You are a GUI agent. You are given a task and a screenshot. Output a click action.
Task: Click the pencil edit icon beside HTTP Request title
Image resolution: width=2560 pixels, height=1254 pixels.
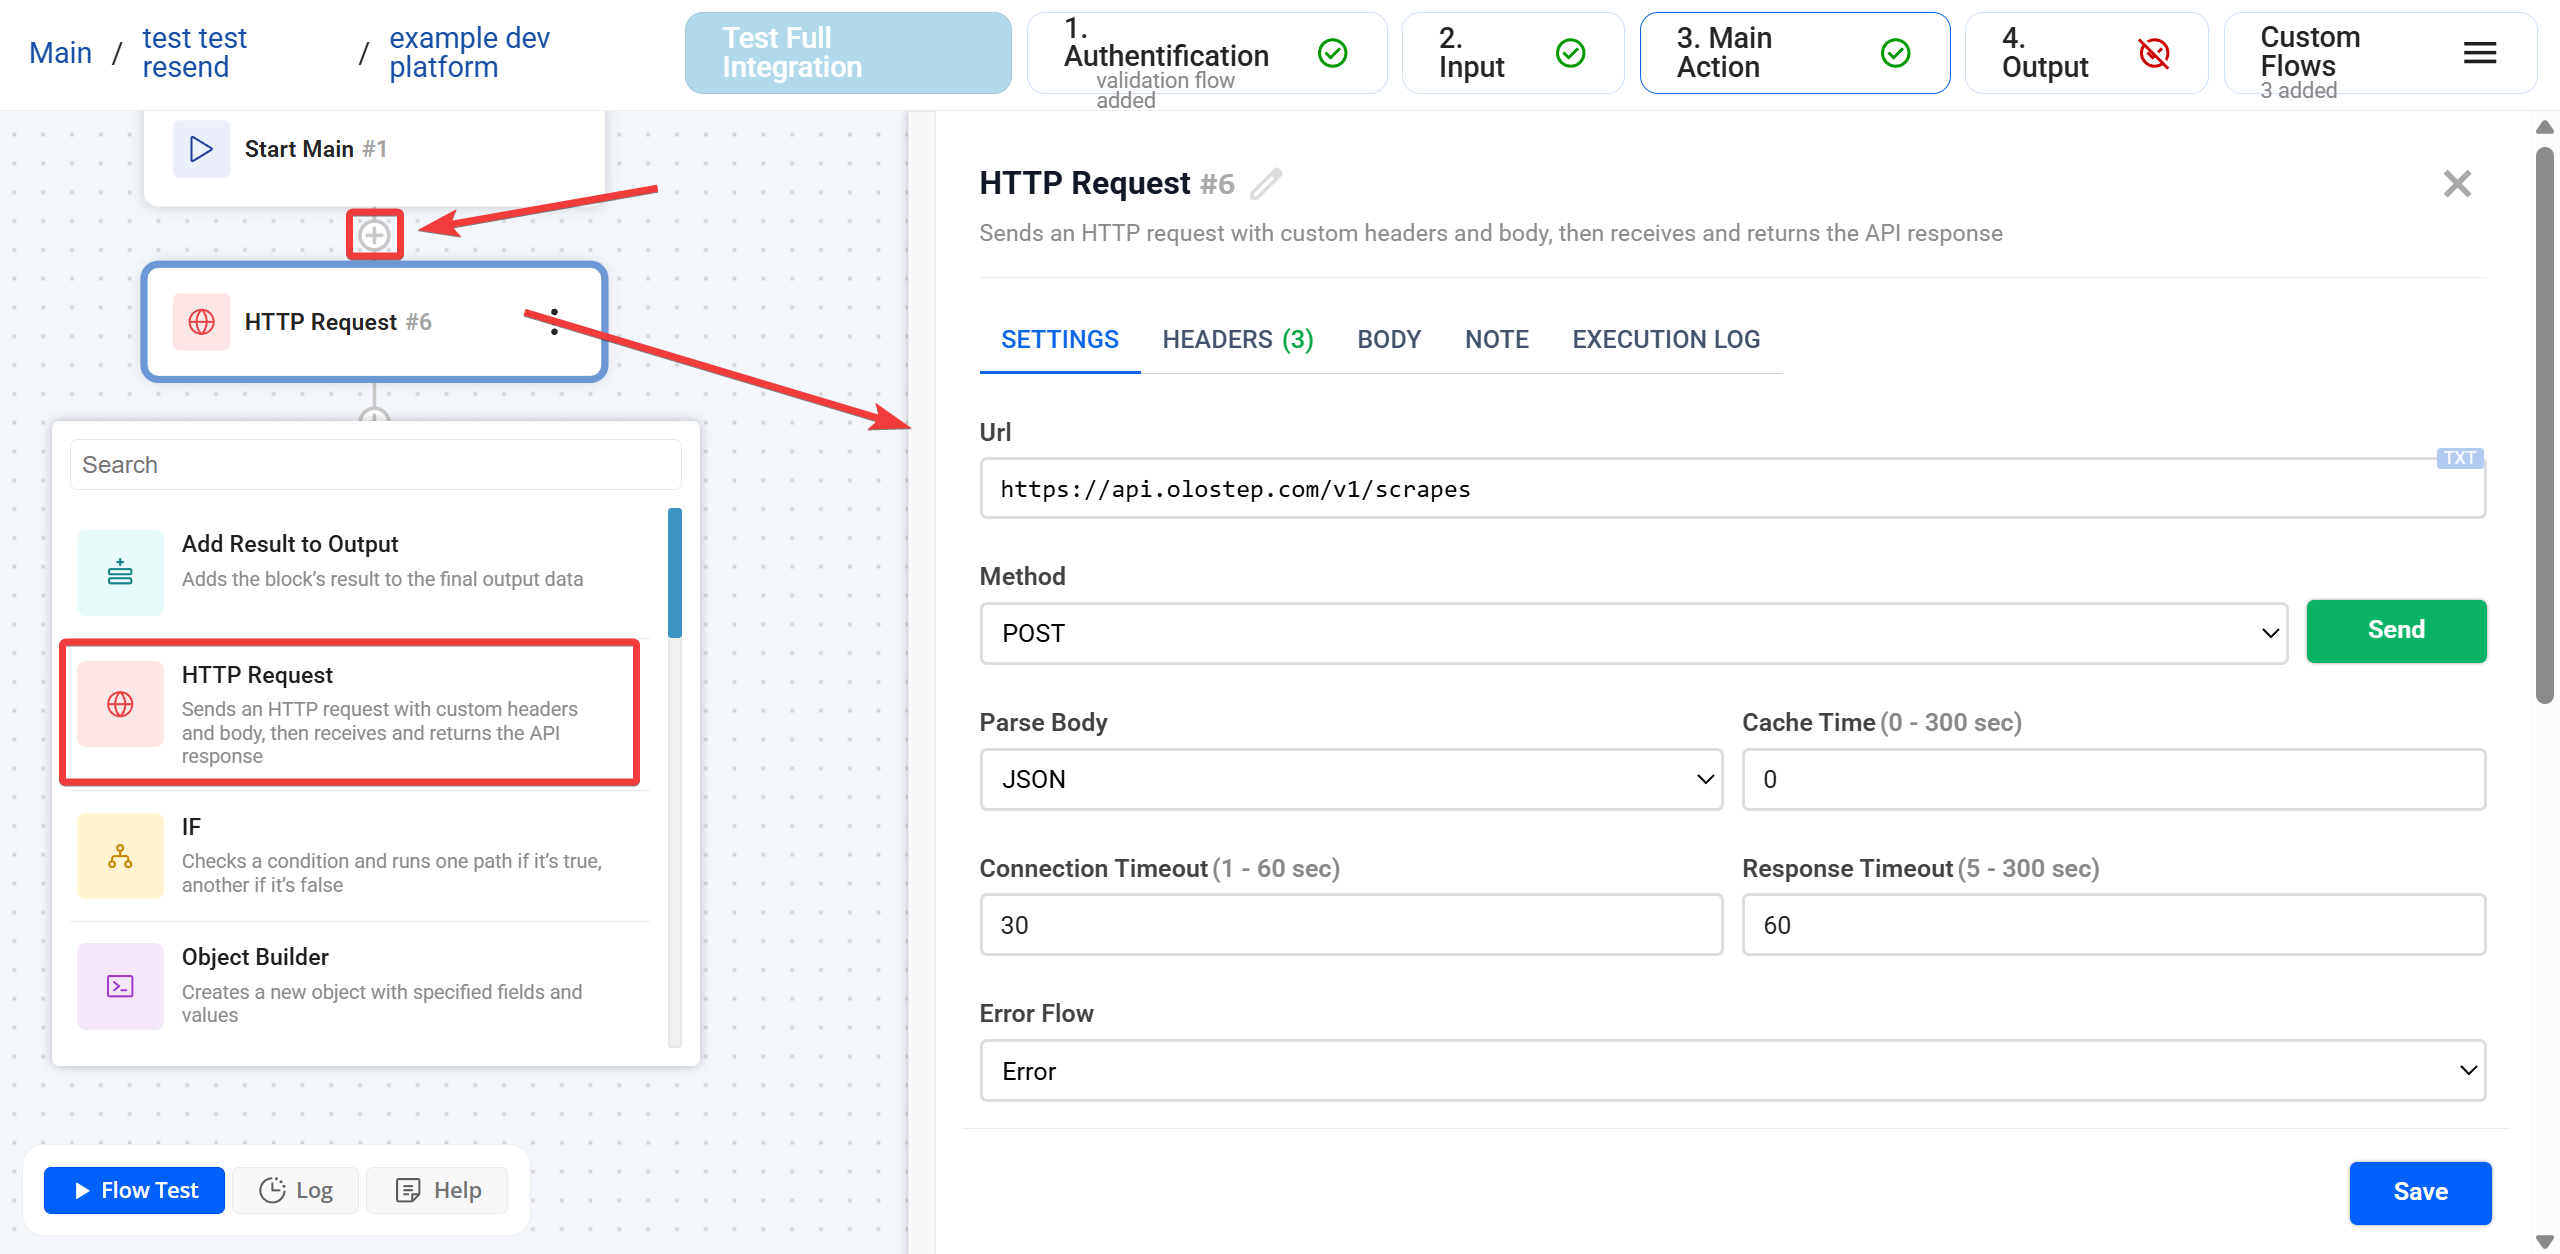coord(1266,184)
